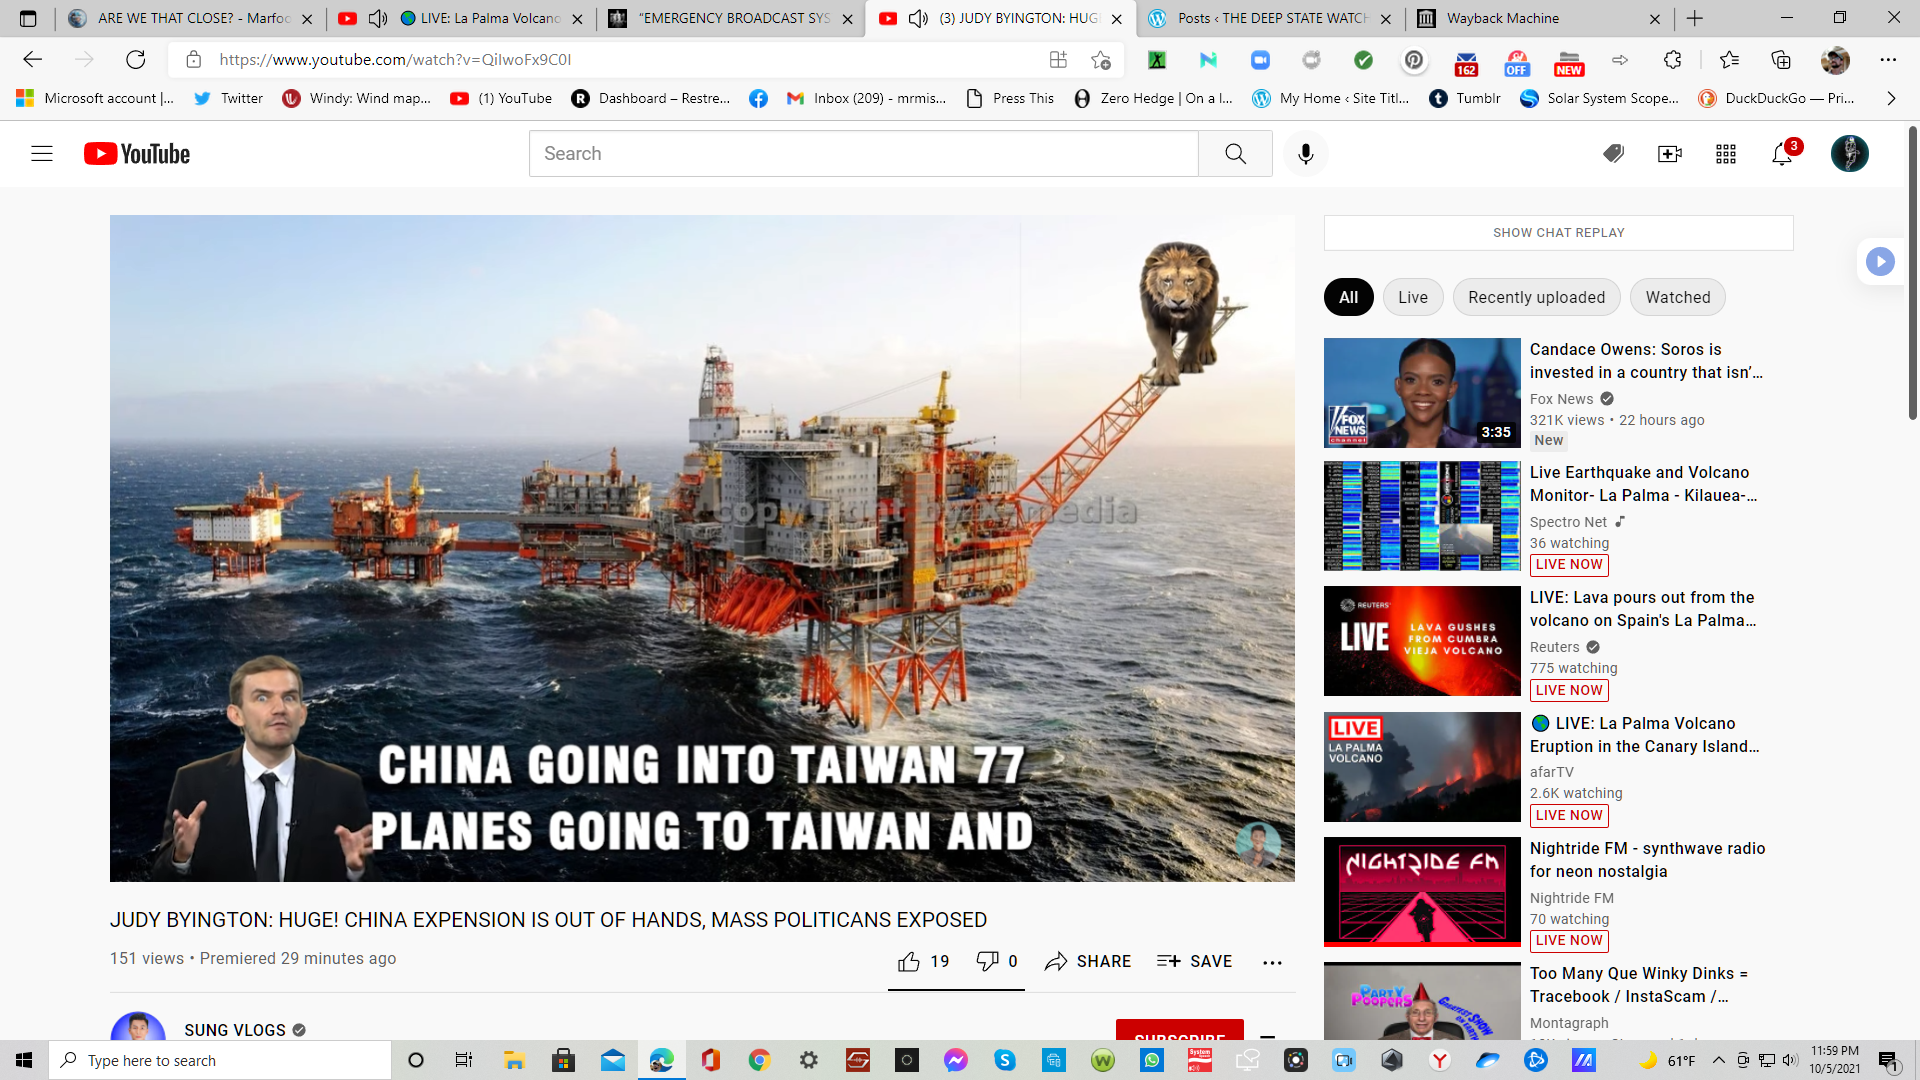The height and width of the screenshot is (1080, 1920).
Task: Add page to favorites star icon
Action: coord(1101,60)
